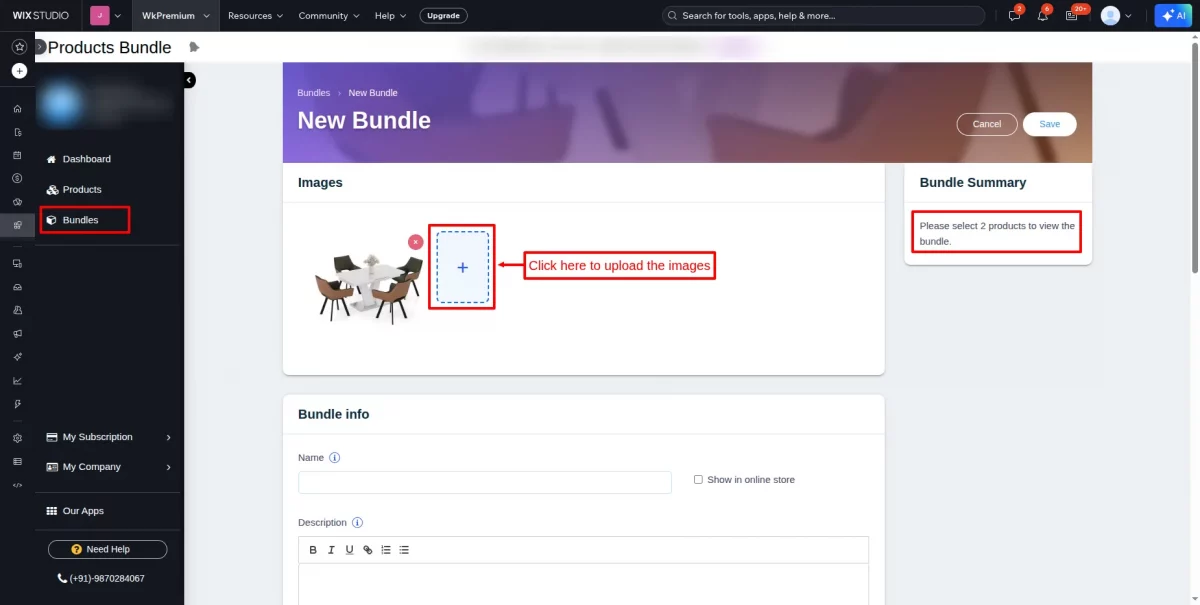Expand the My Subscription section
This screenshot has height=605, width=1200.
click(x=107, y=436)
